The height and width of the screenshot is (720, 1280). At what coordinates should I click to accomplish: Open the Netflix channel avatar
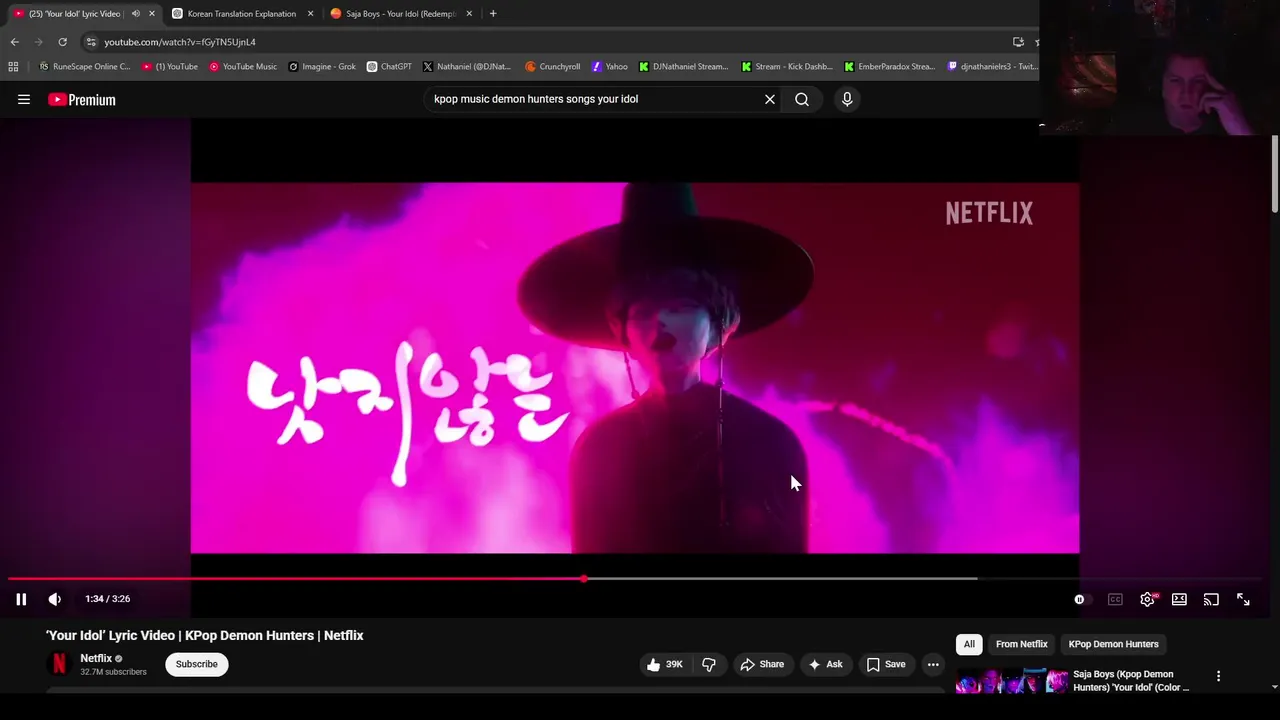tap(59, 664)
